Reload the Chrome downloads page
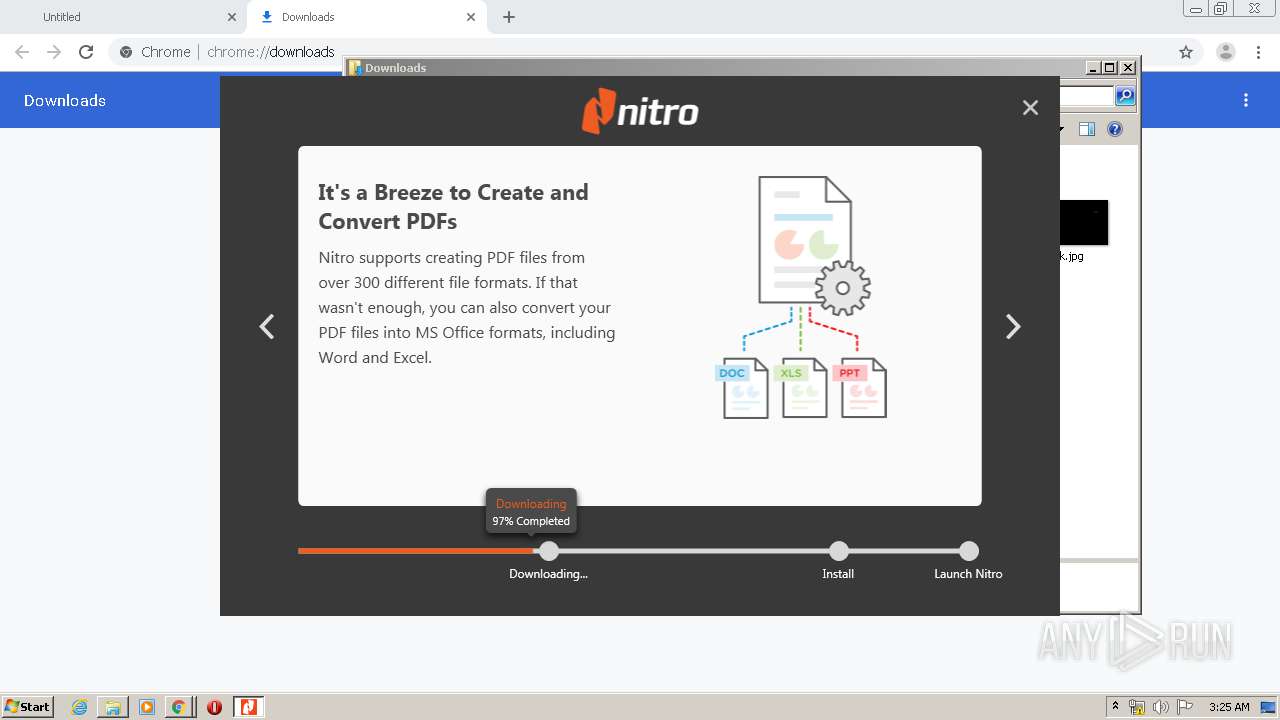This screenshot has width=1280, height=720. 86,52
